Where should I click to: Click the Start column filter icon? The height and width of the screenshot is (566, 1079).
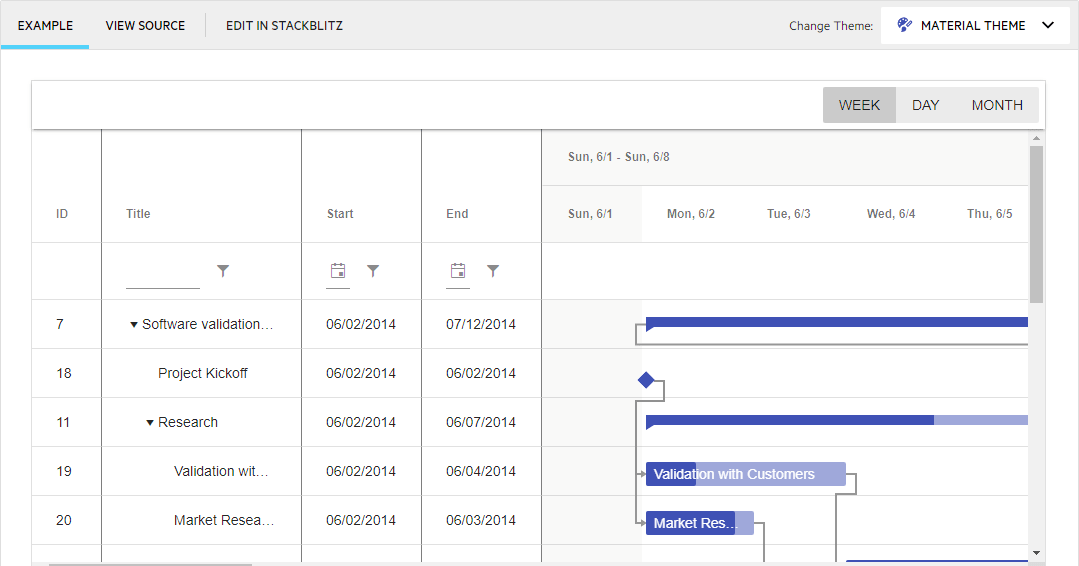click(x=373, y=271)
